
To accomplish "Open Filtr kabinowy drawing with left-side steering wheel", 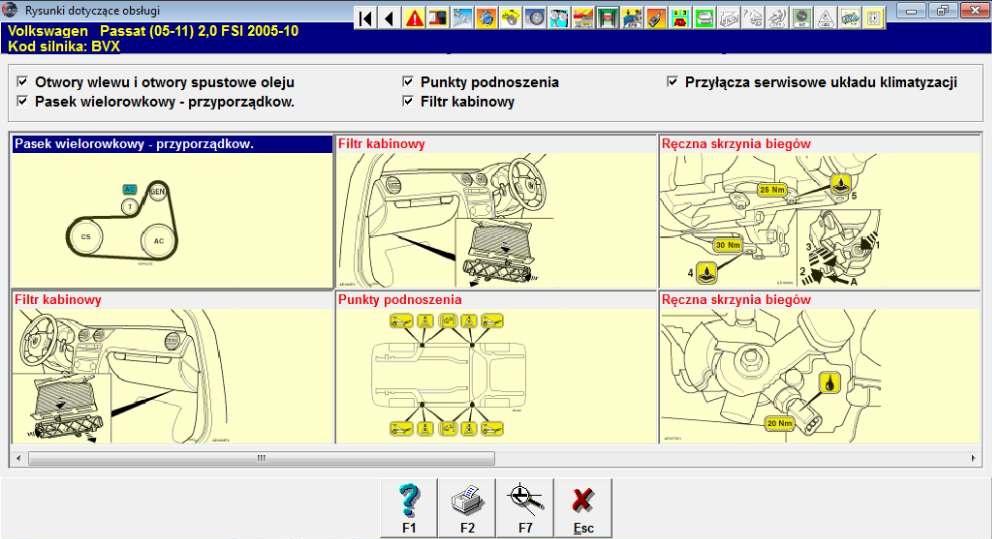I will (x=172, y=368).
